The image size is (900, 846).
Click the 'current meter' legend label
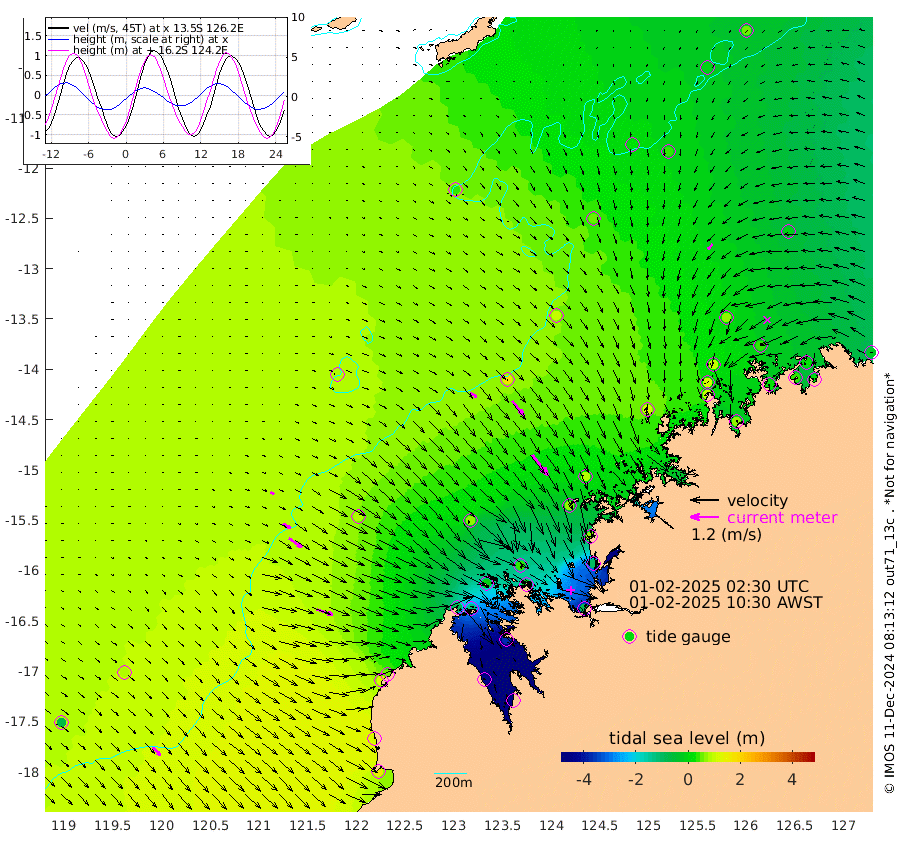click(x=782, y=518)
